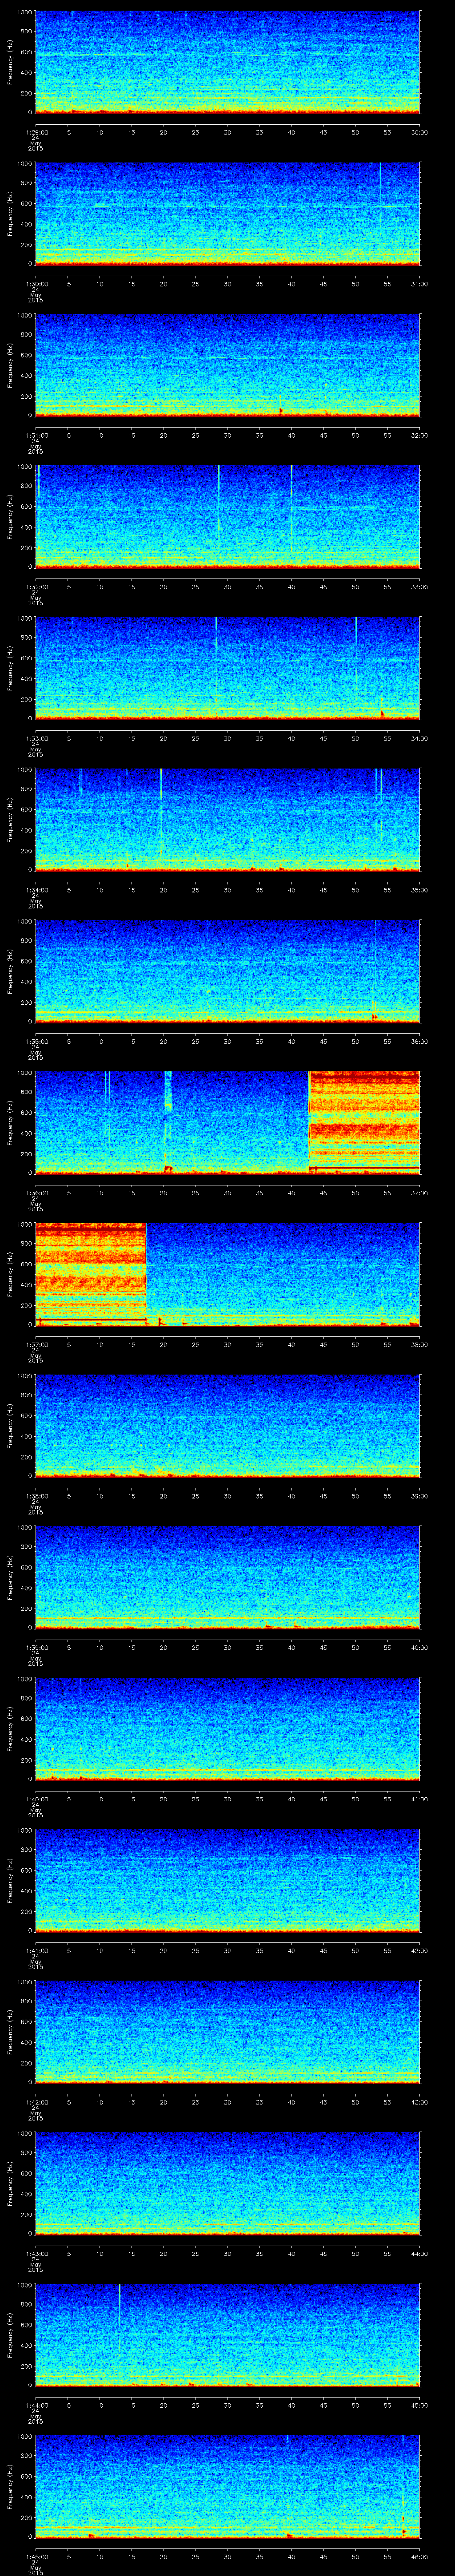The image size is (455, 2576).
Task: Select the spectrogram panel starting at 1:31:00
Action: pos(227,365)
